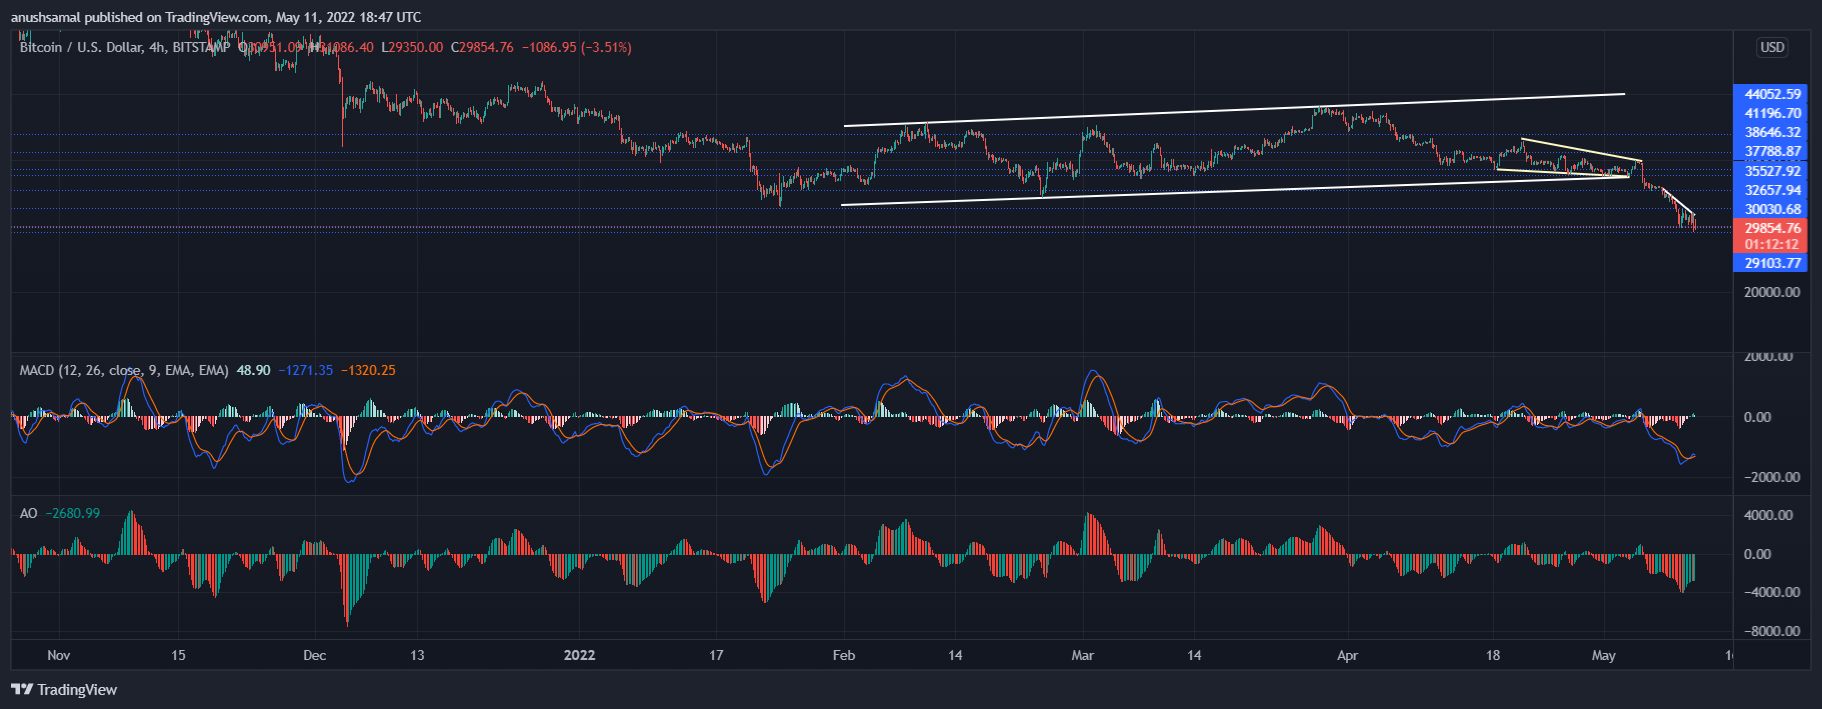Click the AO value −2680.99
Image resolution: width=1822 pixels, height=709 pixels.
click(x=73, y=513)
